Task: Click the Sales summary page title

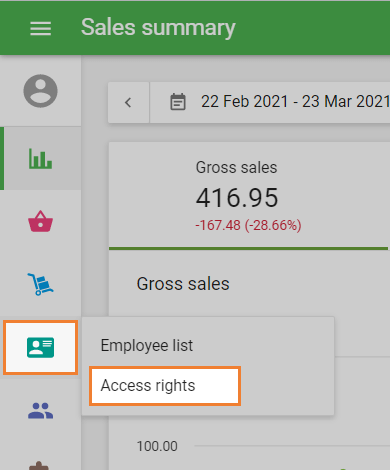Action: tap(158, 28)
